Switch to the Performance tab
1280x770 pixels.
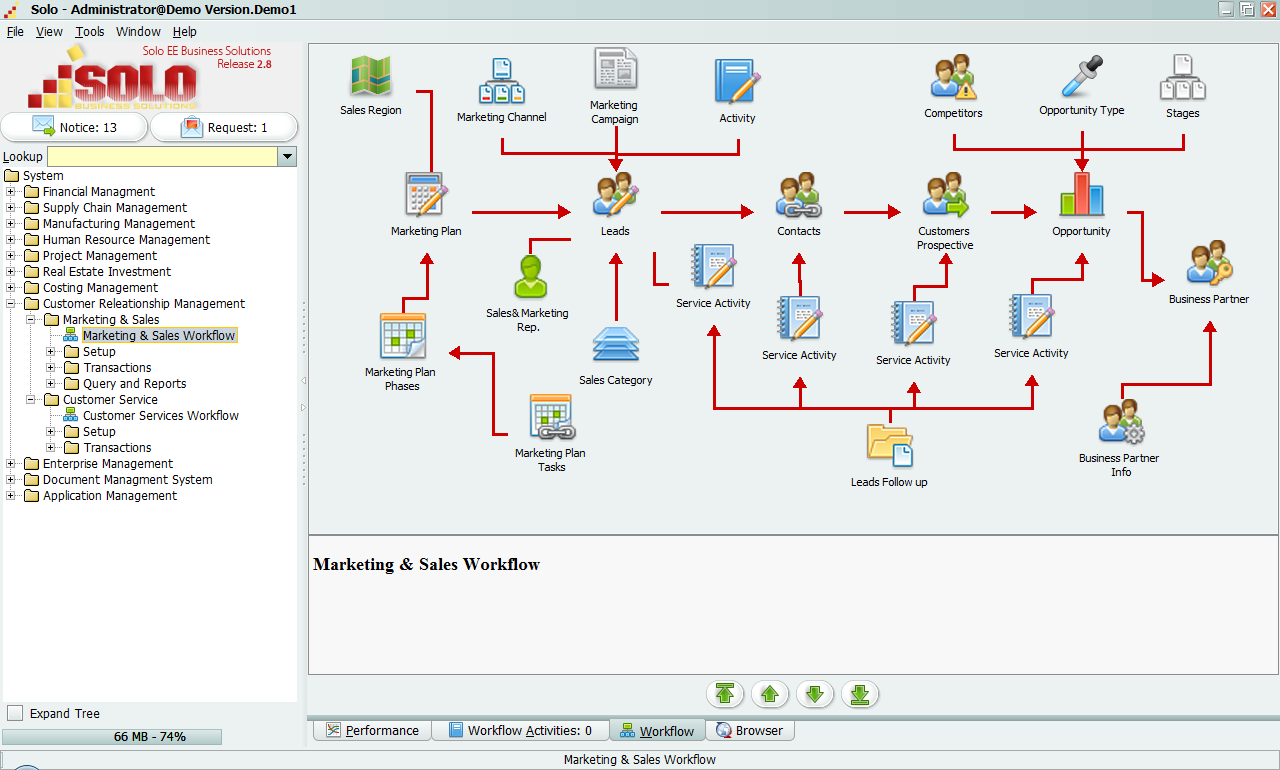(372, 730)
